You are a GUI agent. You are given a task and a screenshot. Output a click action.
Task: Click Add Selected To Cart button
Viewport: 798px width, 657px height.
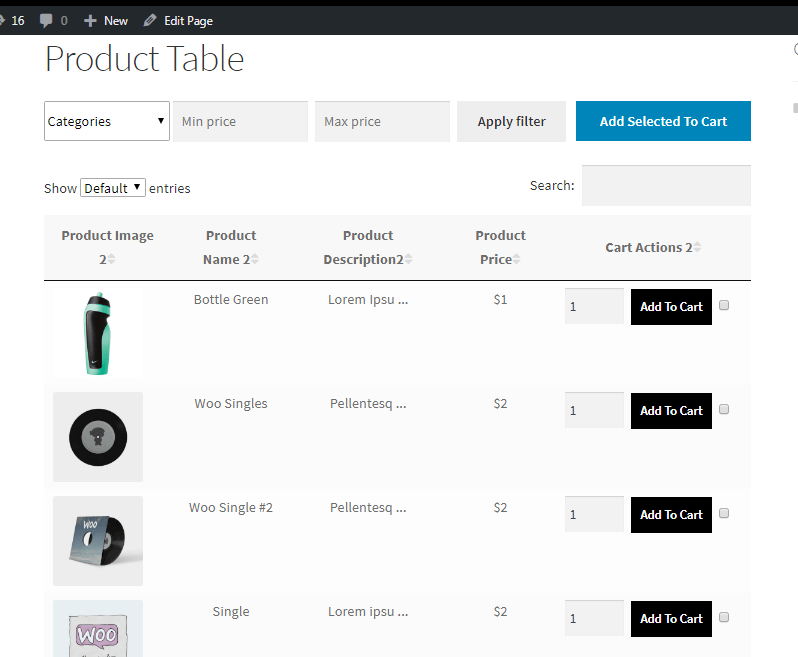(663, 121)
